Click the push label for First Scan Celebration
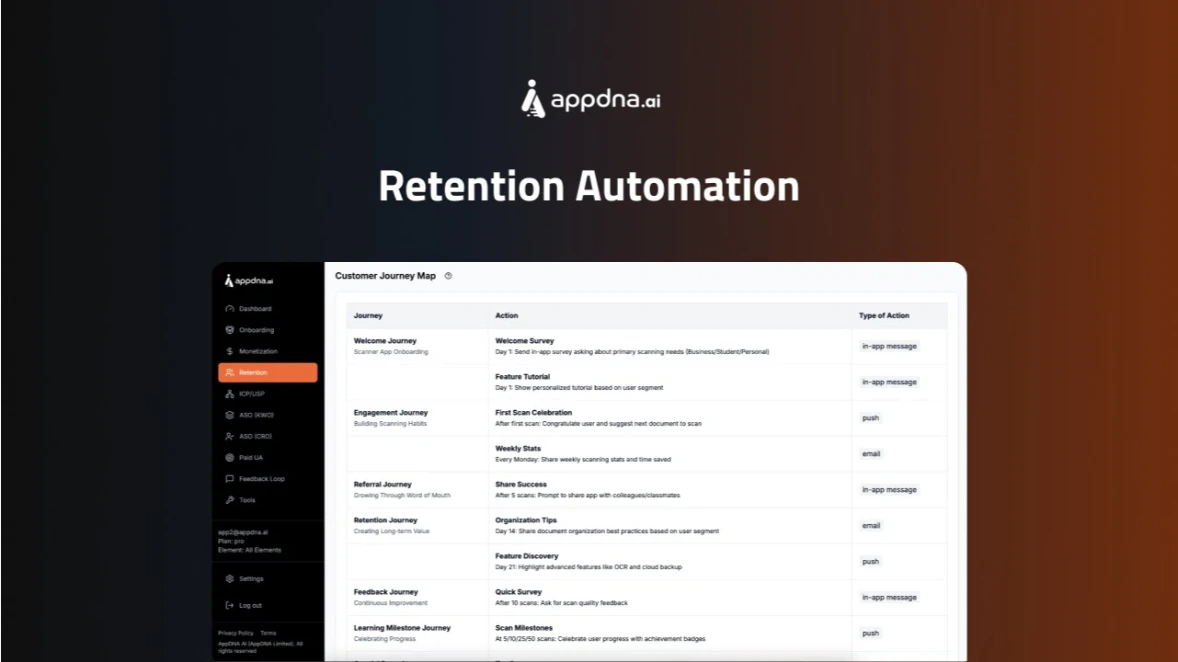The height and width of the screenshot is (662, 1178). coord(870,417)
